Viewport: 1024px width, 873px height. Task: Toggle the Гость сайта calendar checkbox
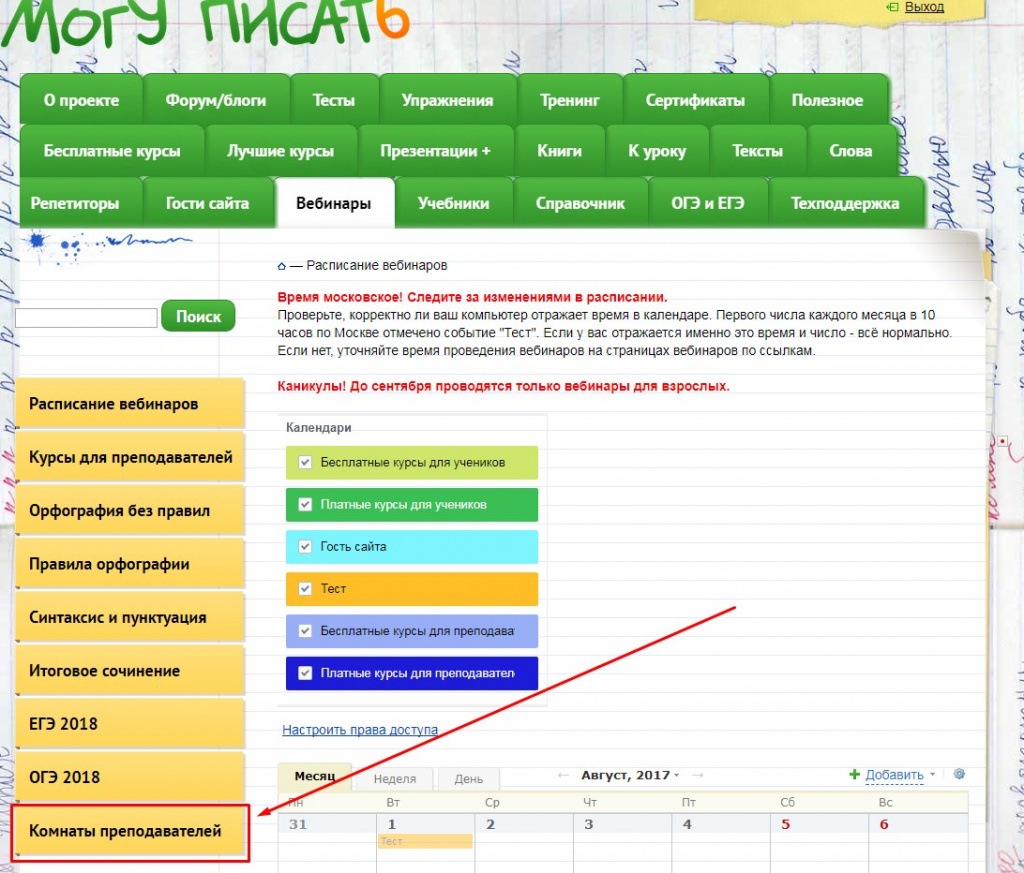[x=305, y=547]
